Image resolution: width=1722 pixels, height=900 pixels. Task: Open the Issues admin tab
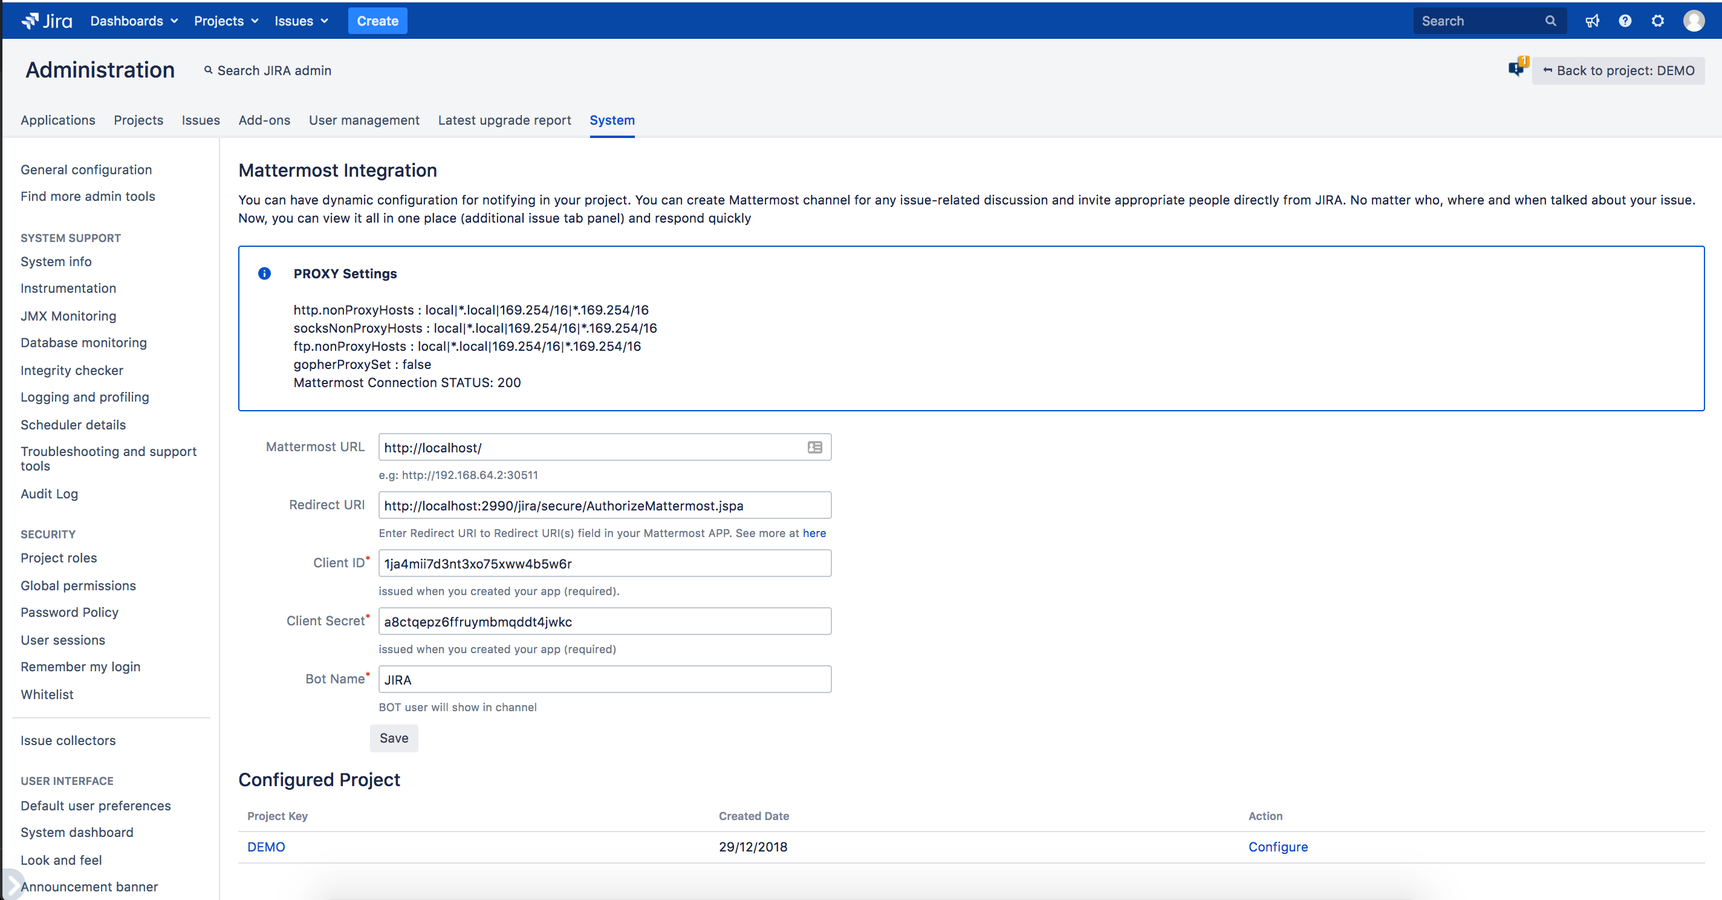tap(201, 120)
